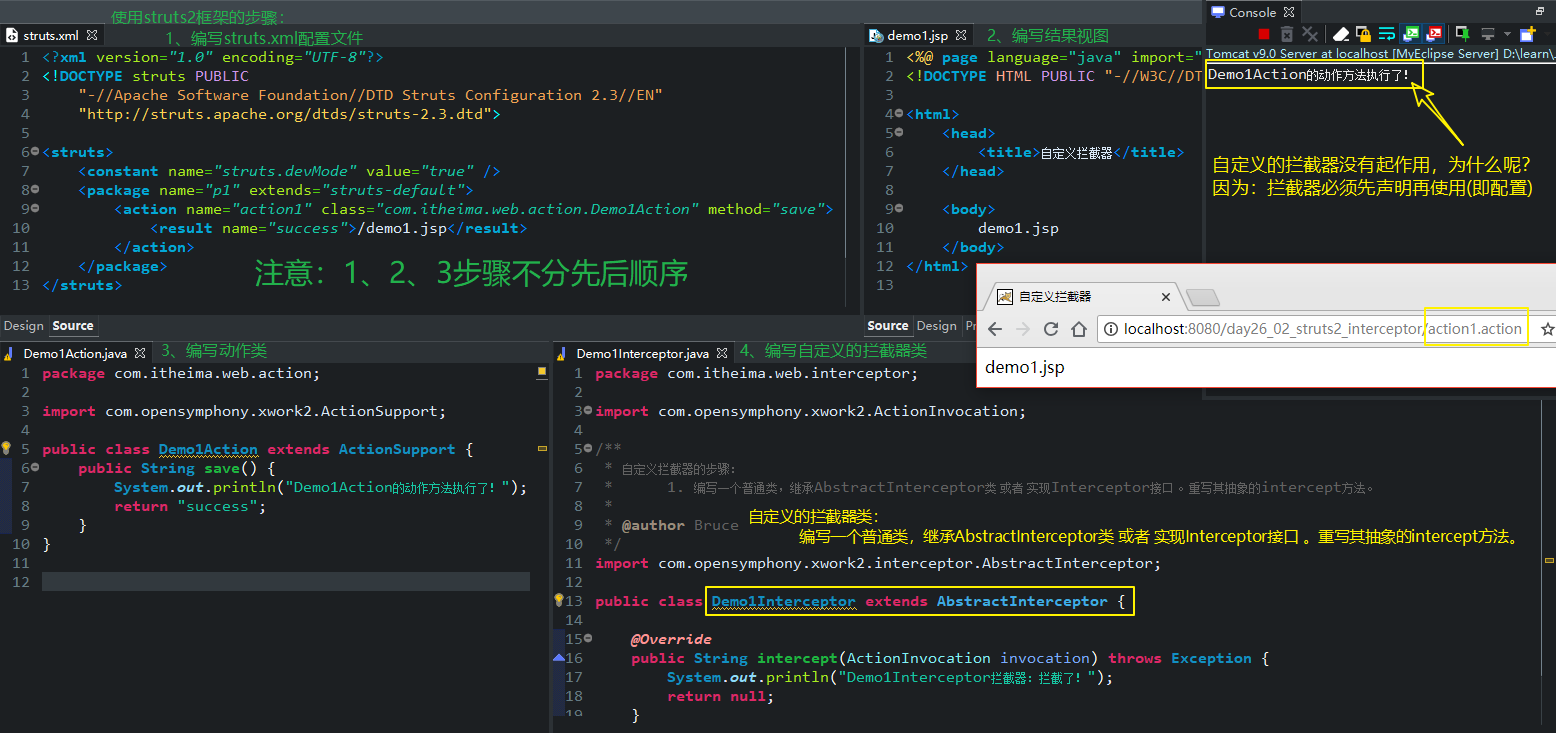Screen dimensions: 1556x733
Task: Toggle Scroll Lock in the Console toolbar
Action: [x=1363, y=34]
